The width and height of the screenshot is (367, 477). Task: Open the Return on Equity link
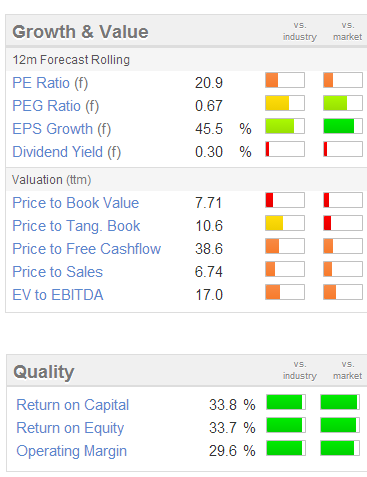click(x=70, y=428)
